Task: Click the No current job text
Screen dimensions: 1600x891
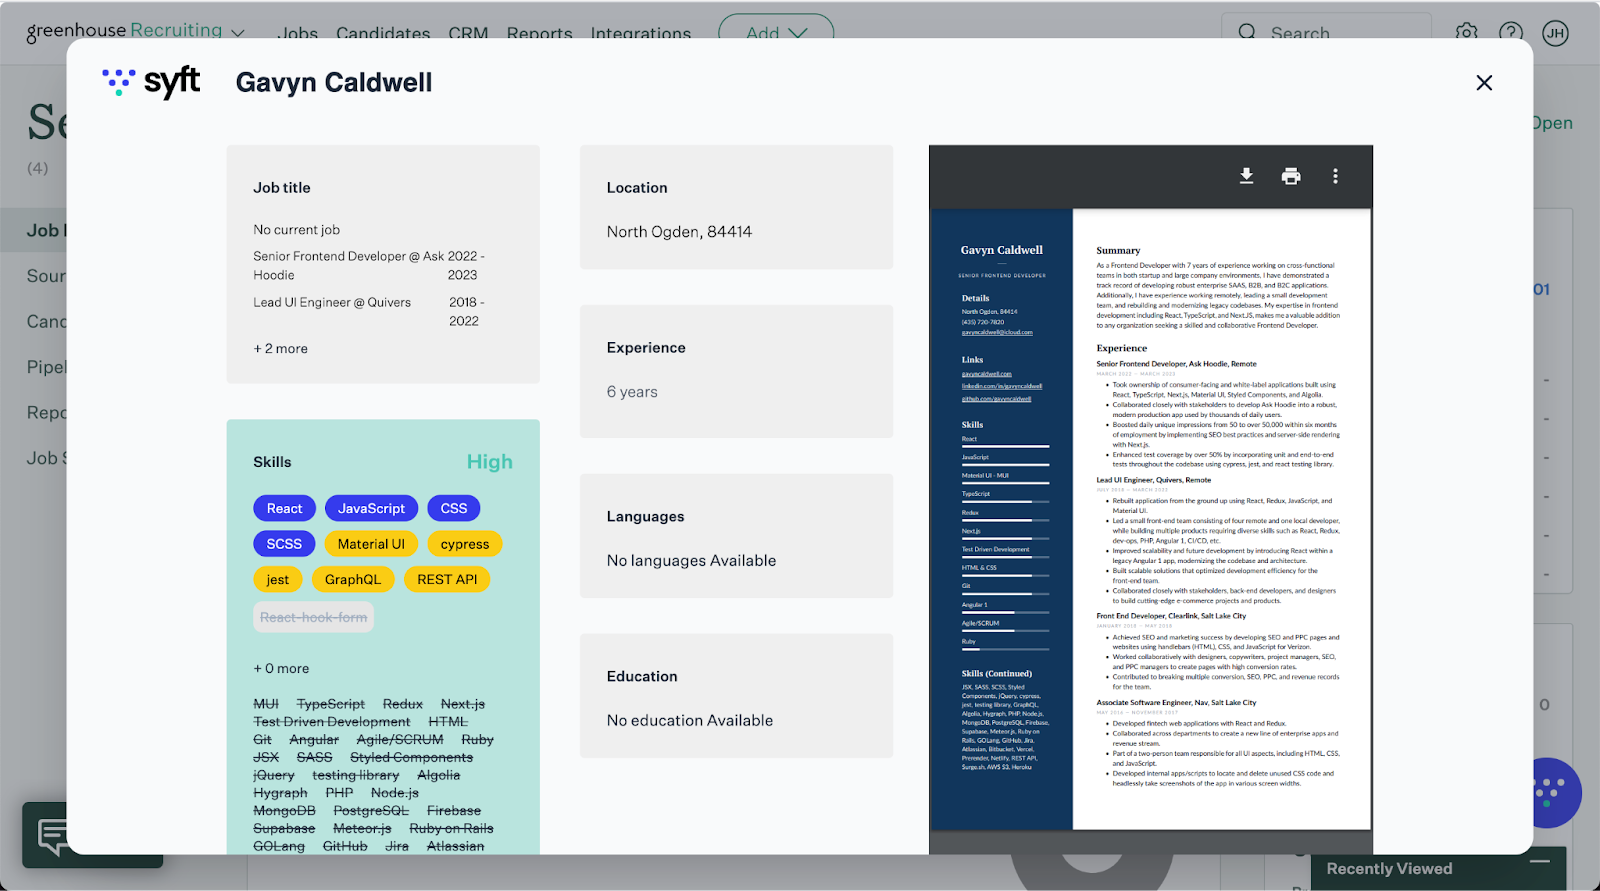Action: pyautogui.click(x=296, y=230)
